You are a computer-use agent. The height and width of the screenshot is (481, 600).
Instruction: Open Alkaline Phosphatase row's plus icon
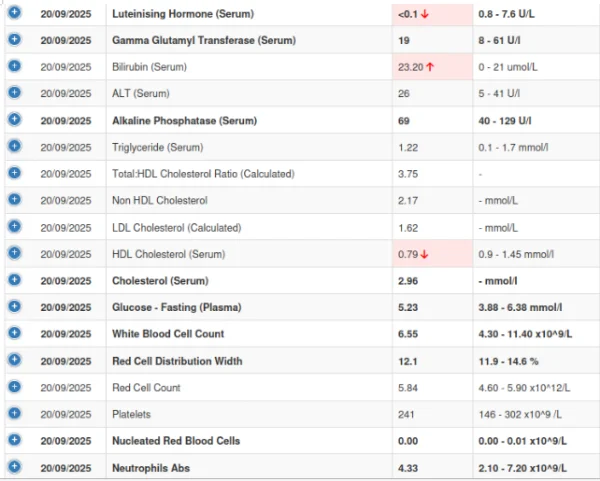tap(14, 119)
